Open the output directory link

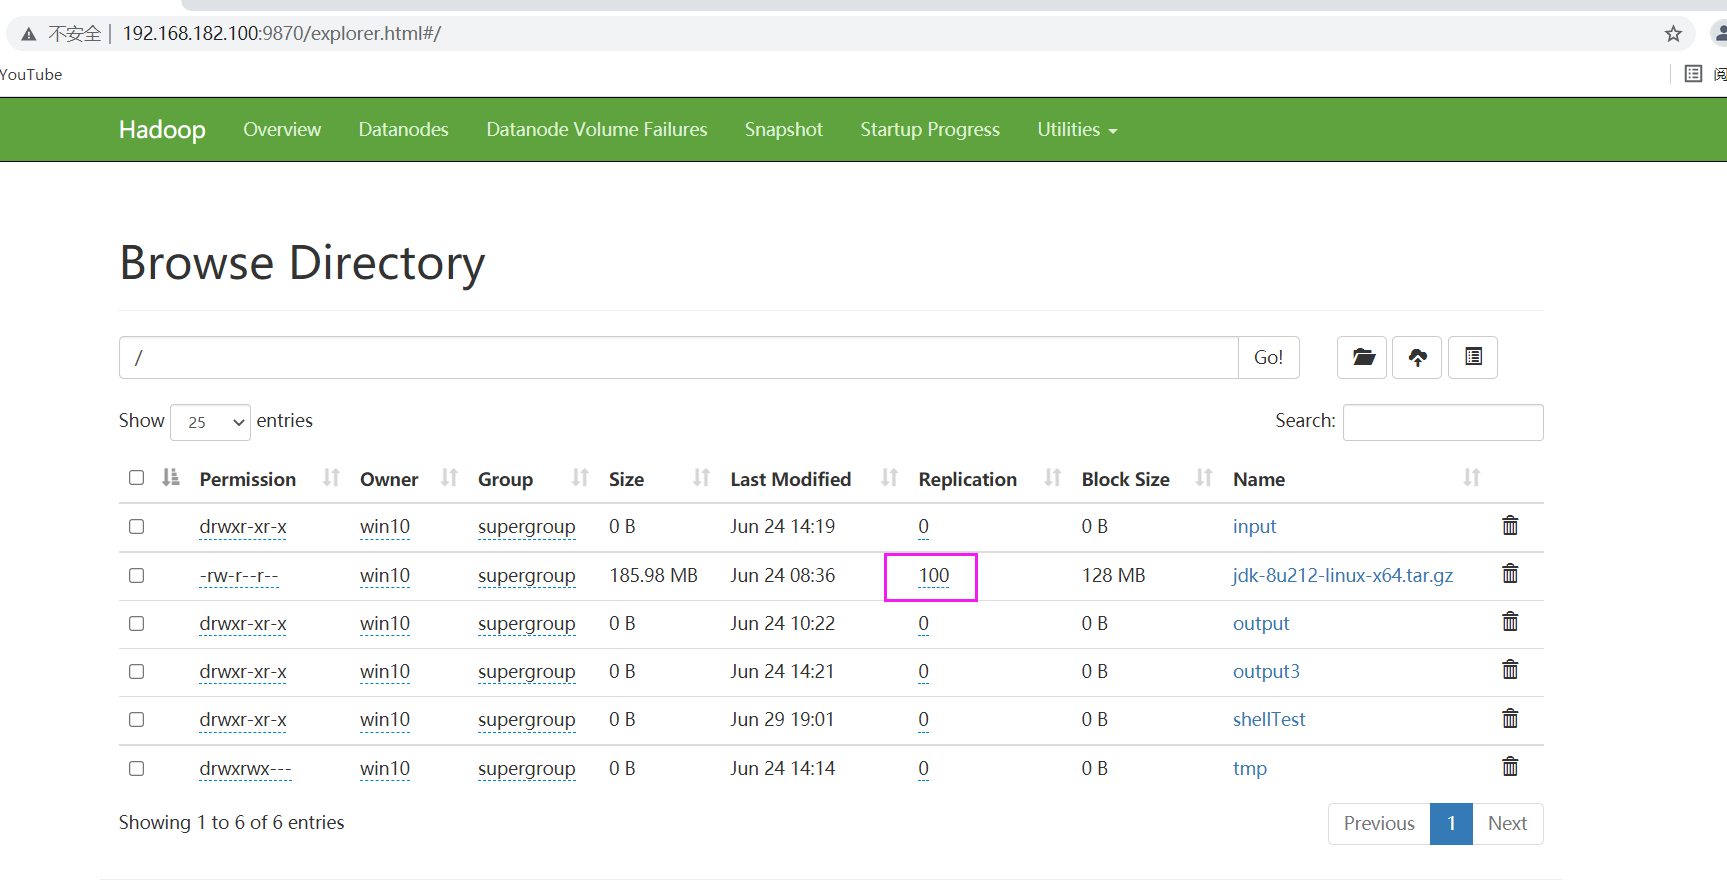coord(1261,623)
